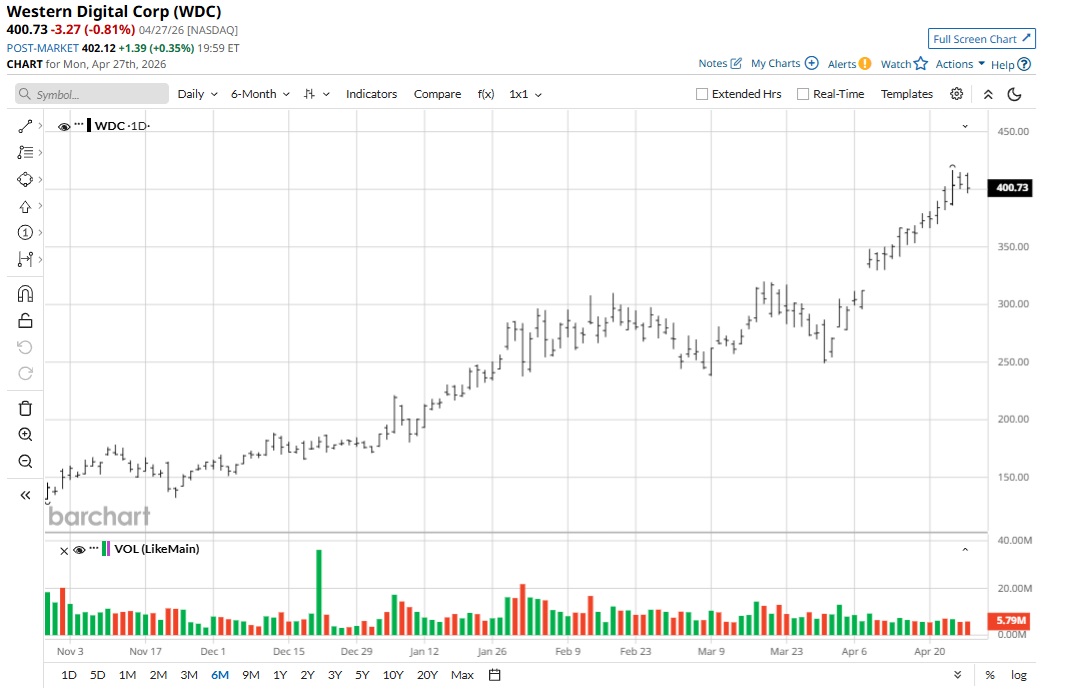
Task: Open the f(x) expressions menu
Action: click(x=485, y=94)
